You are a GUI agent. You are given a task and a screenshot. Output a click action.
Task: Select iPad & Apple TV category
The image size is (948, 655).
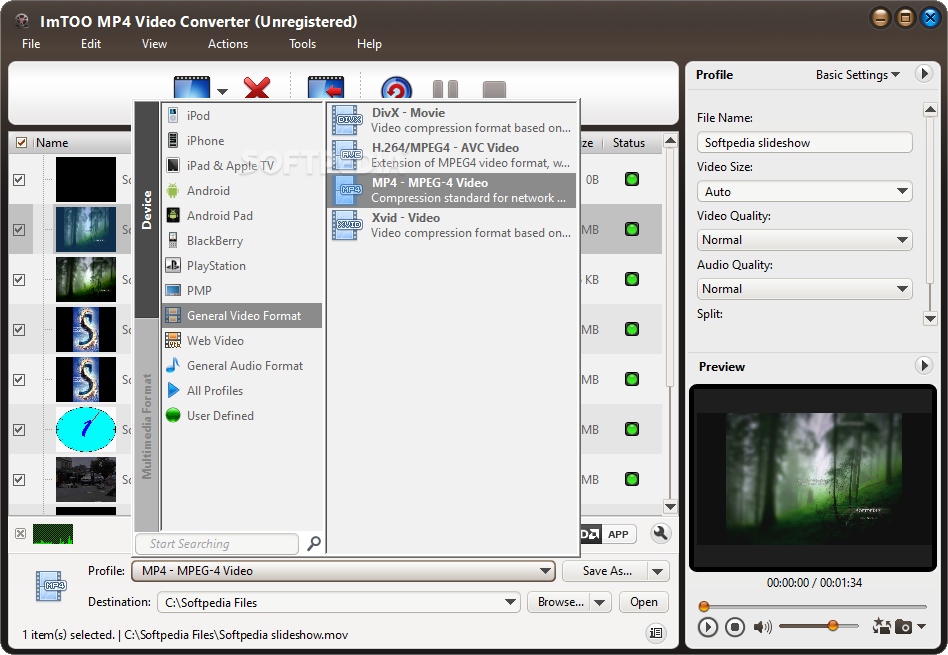(242, 166)
